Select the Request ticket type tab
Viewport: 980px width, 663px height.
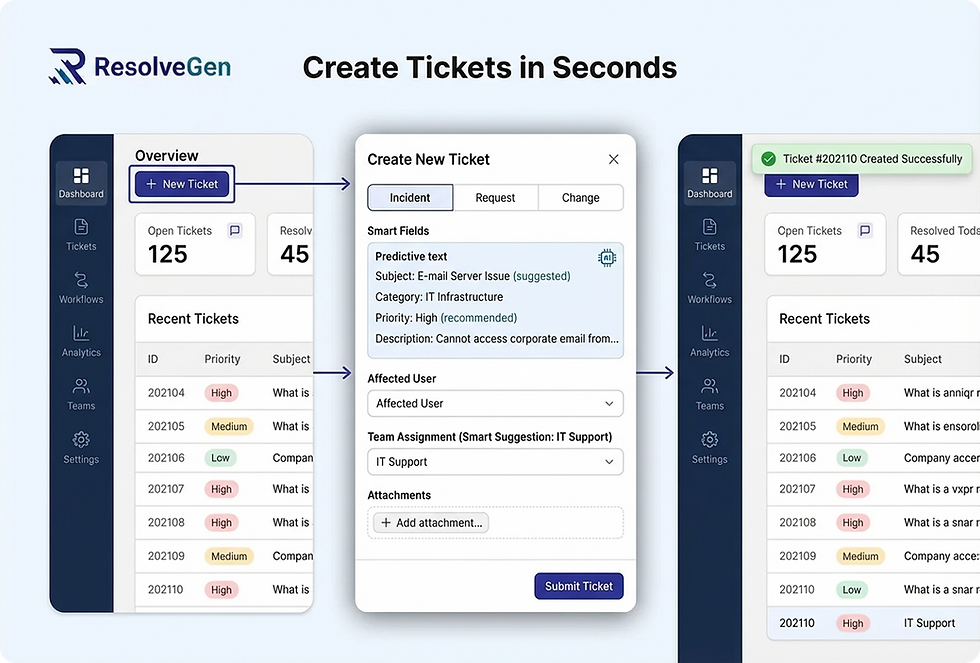point(496,197)
